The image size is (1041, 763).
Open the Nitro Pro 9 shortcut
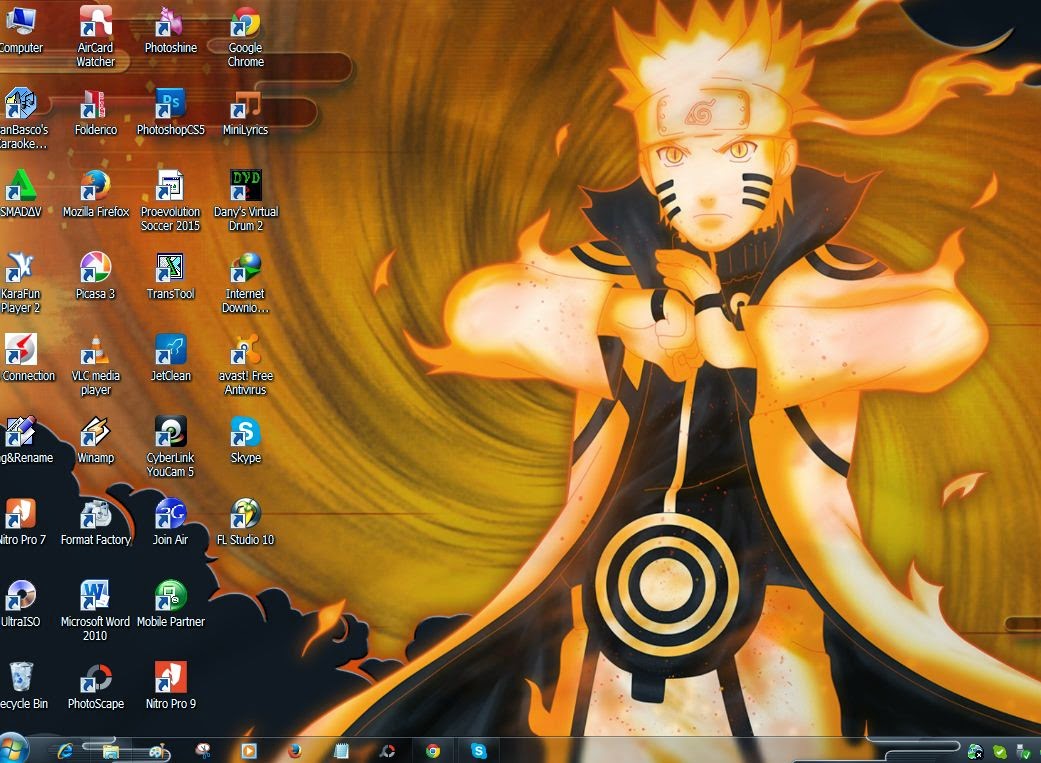tap(171, 685)
